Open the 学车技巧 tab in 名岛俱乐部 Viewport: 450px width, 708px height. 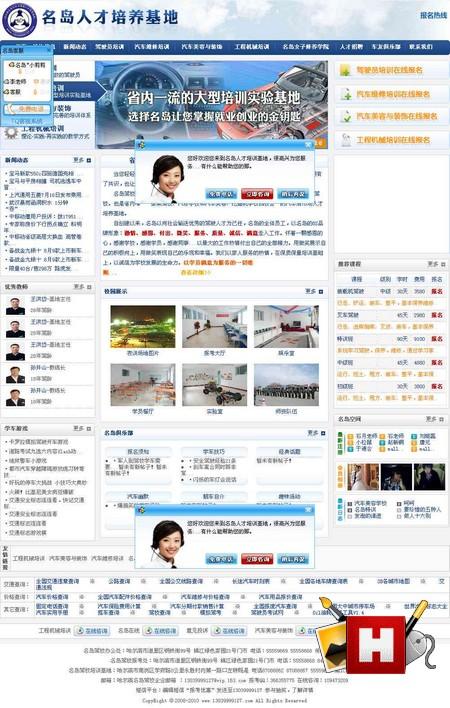click(214, 451)
